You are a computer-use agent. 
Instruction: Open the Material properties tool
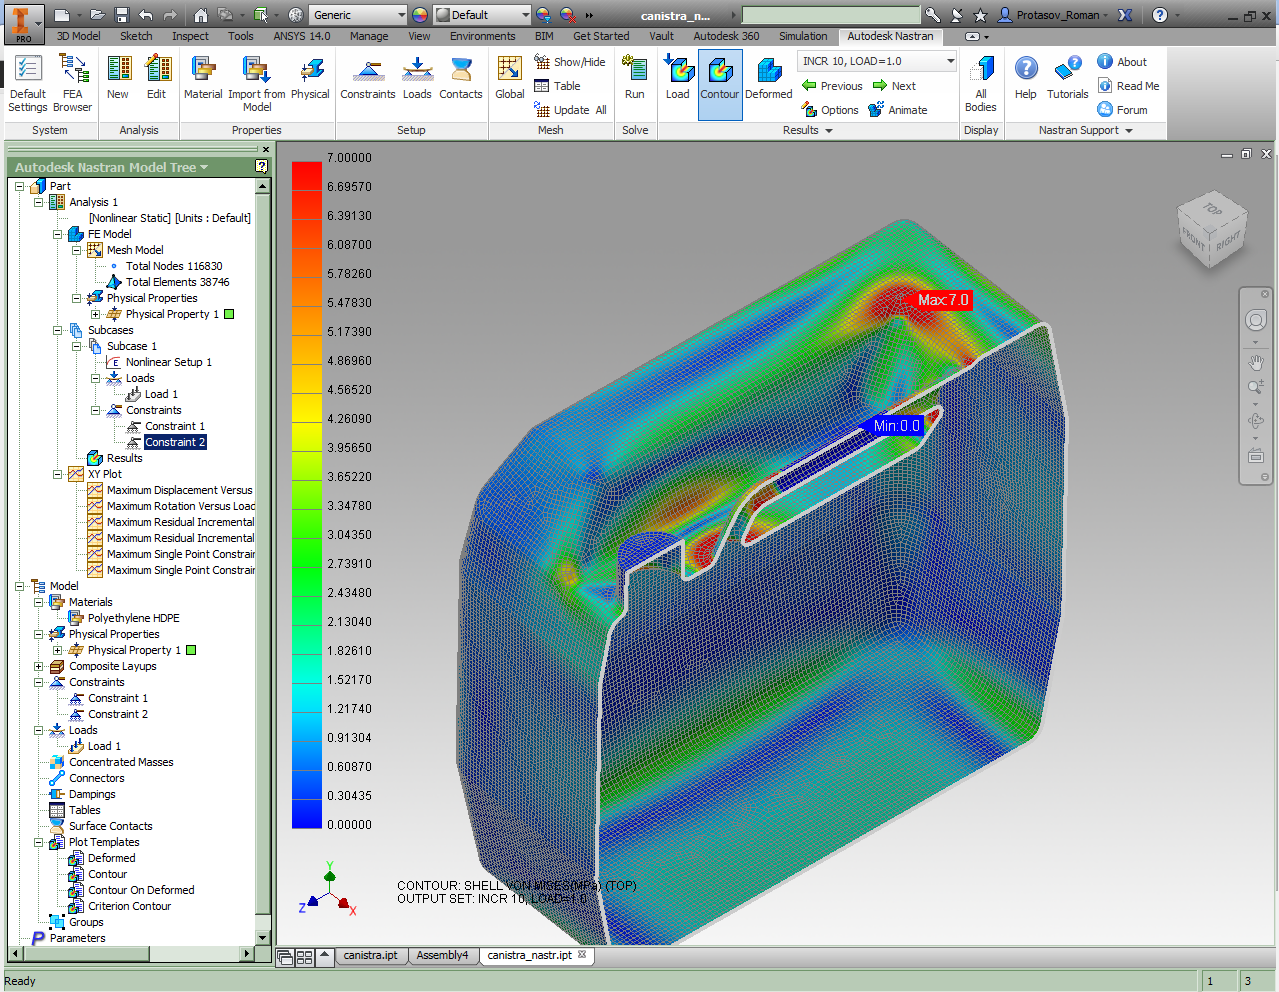pyautogui.click(x=203, y=78)
